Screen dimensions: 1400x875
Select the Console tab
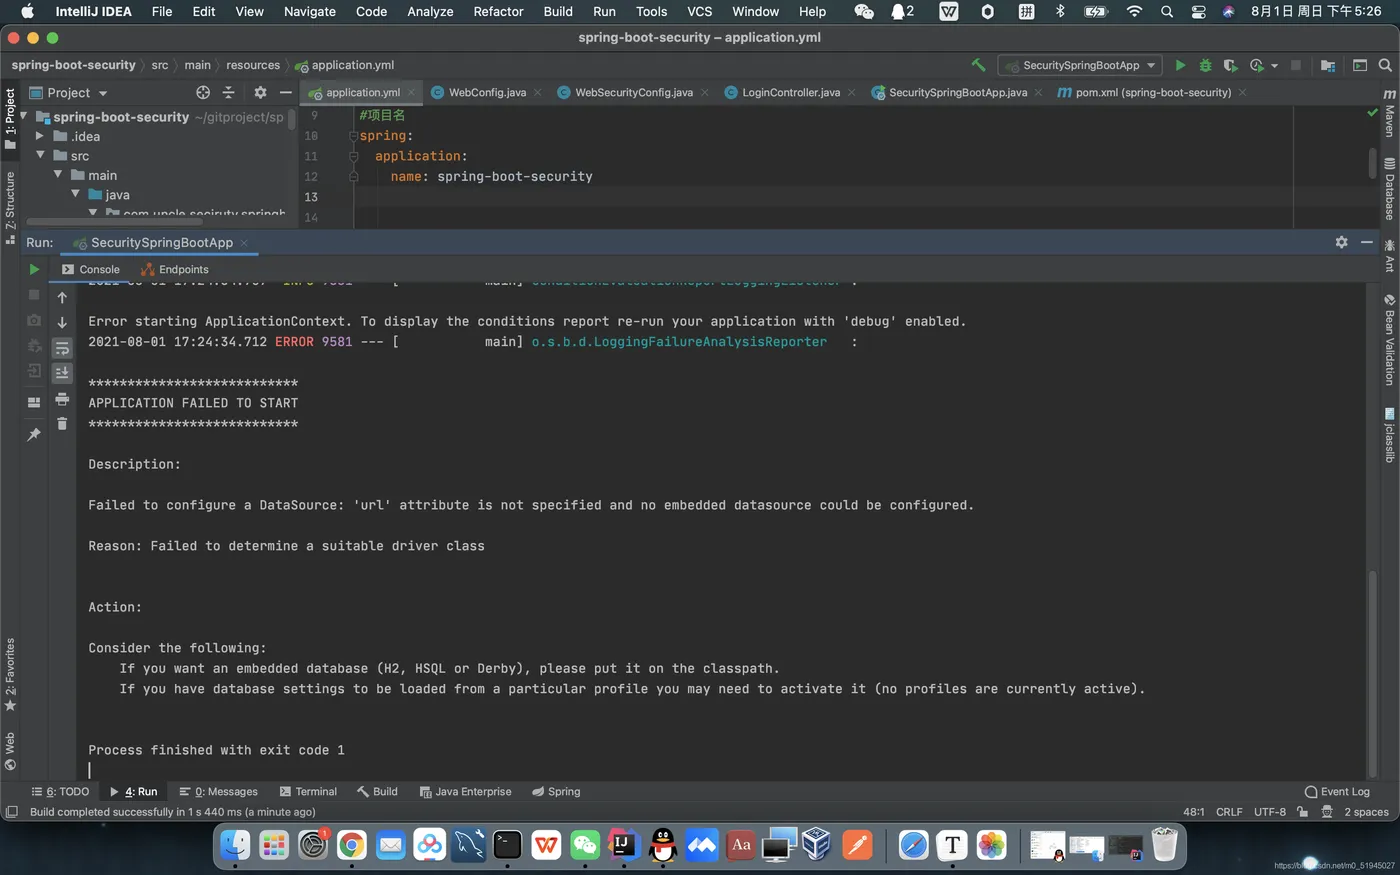tap(90, 269)
